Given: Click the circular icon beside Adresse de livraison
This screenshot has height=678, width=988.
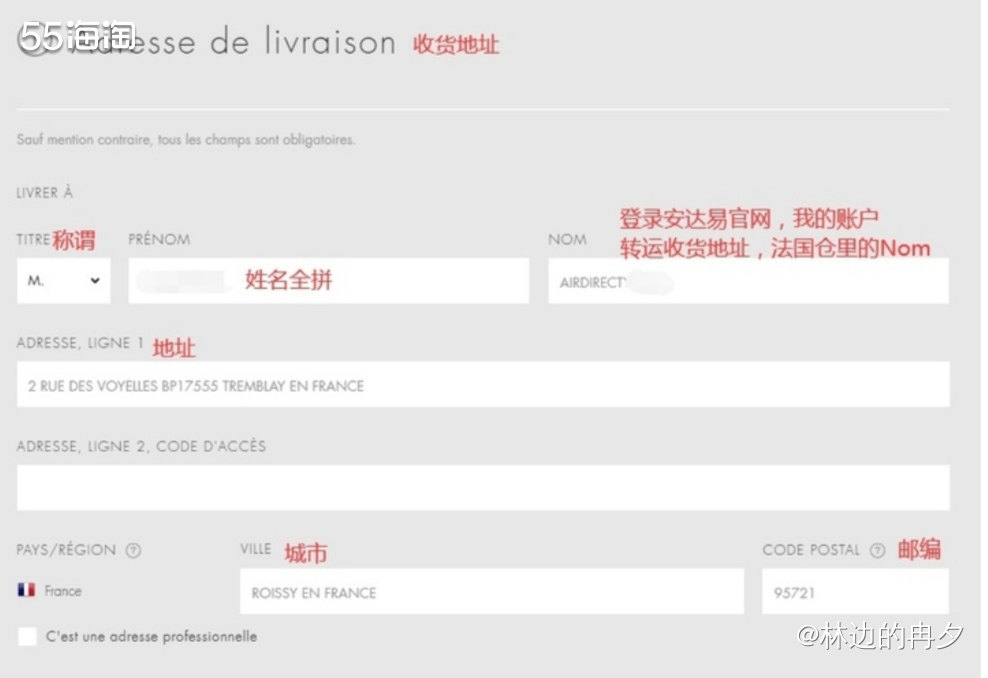Looking at the screenshot, I should click(x=30, y=42).
